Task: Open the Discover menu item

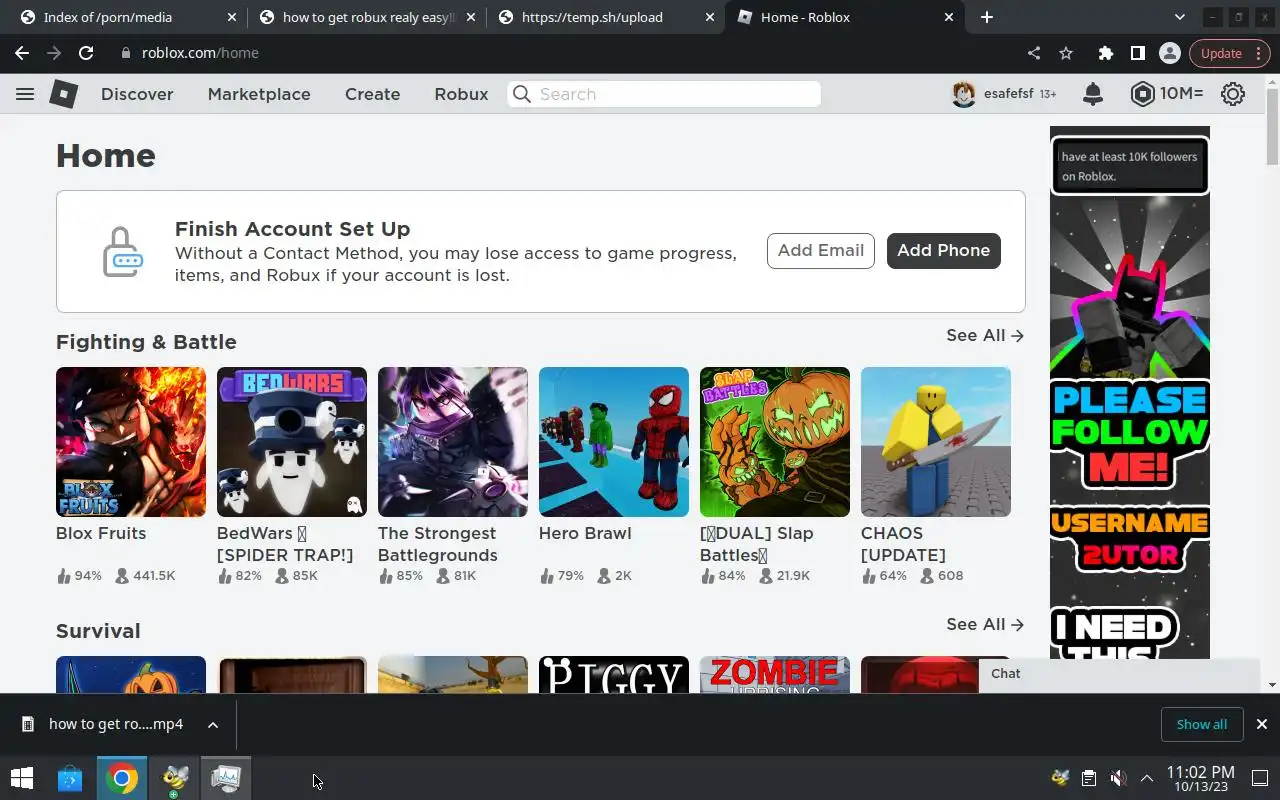Action: [x=137, y=94]
